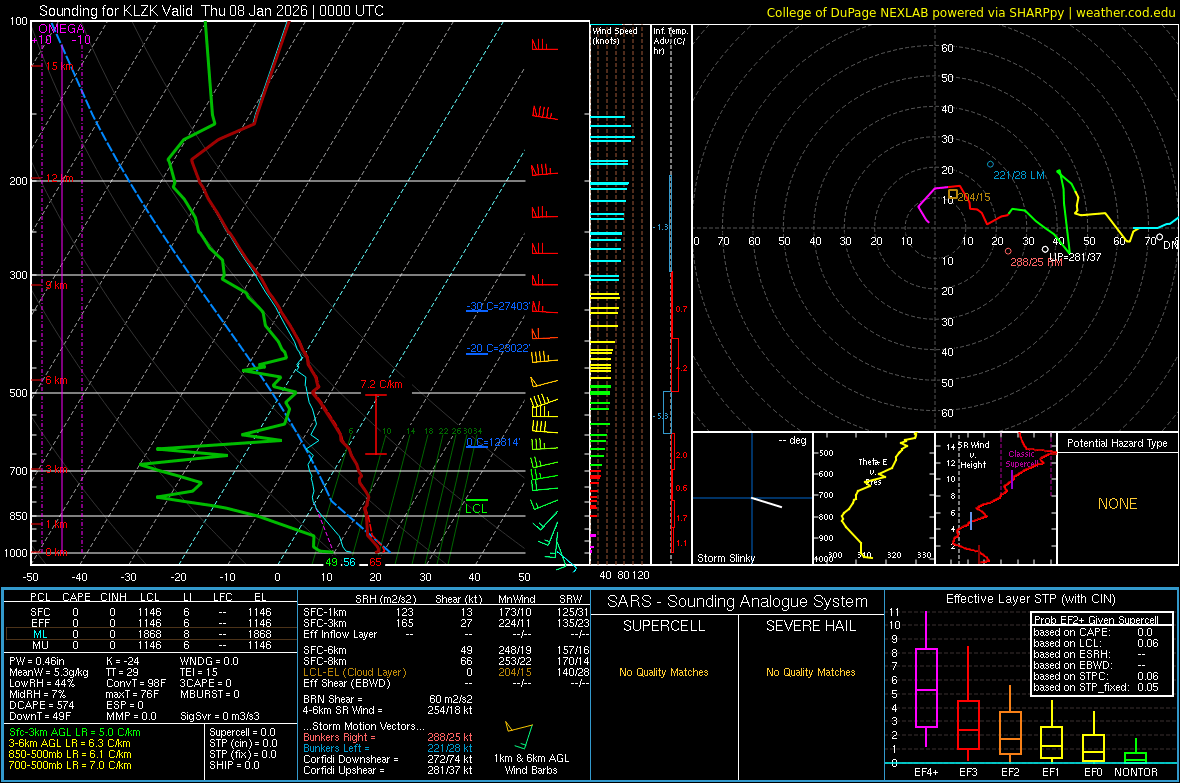
Task: Click the sounding title for KLZK
Action: (x=211, y=11)
